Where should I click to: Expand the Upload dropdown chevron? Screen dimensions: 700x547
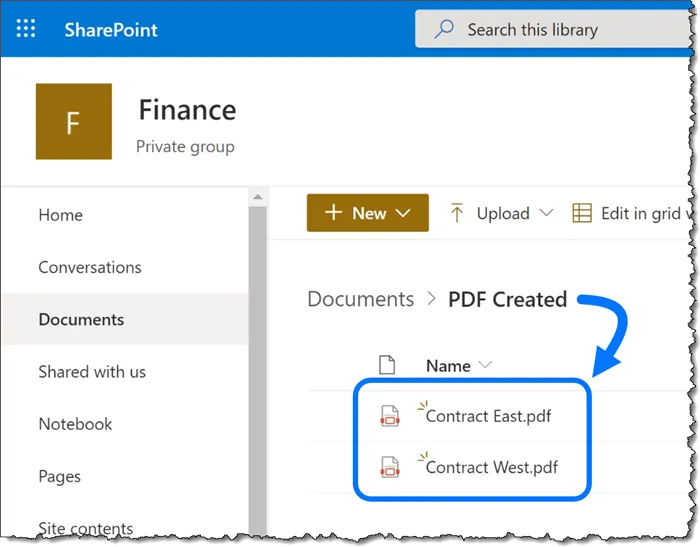coord(546,213)
